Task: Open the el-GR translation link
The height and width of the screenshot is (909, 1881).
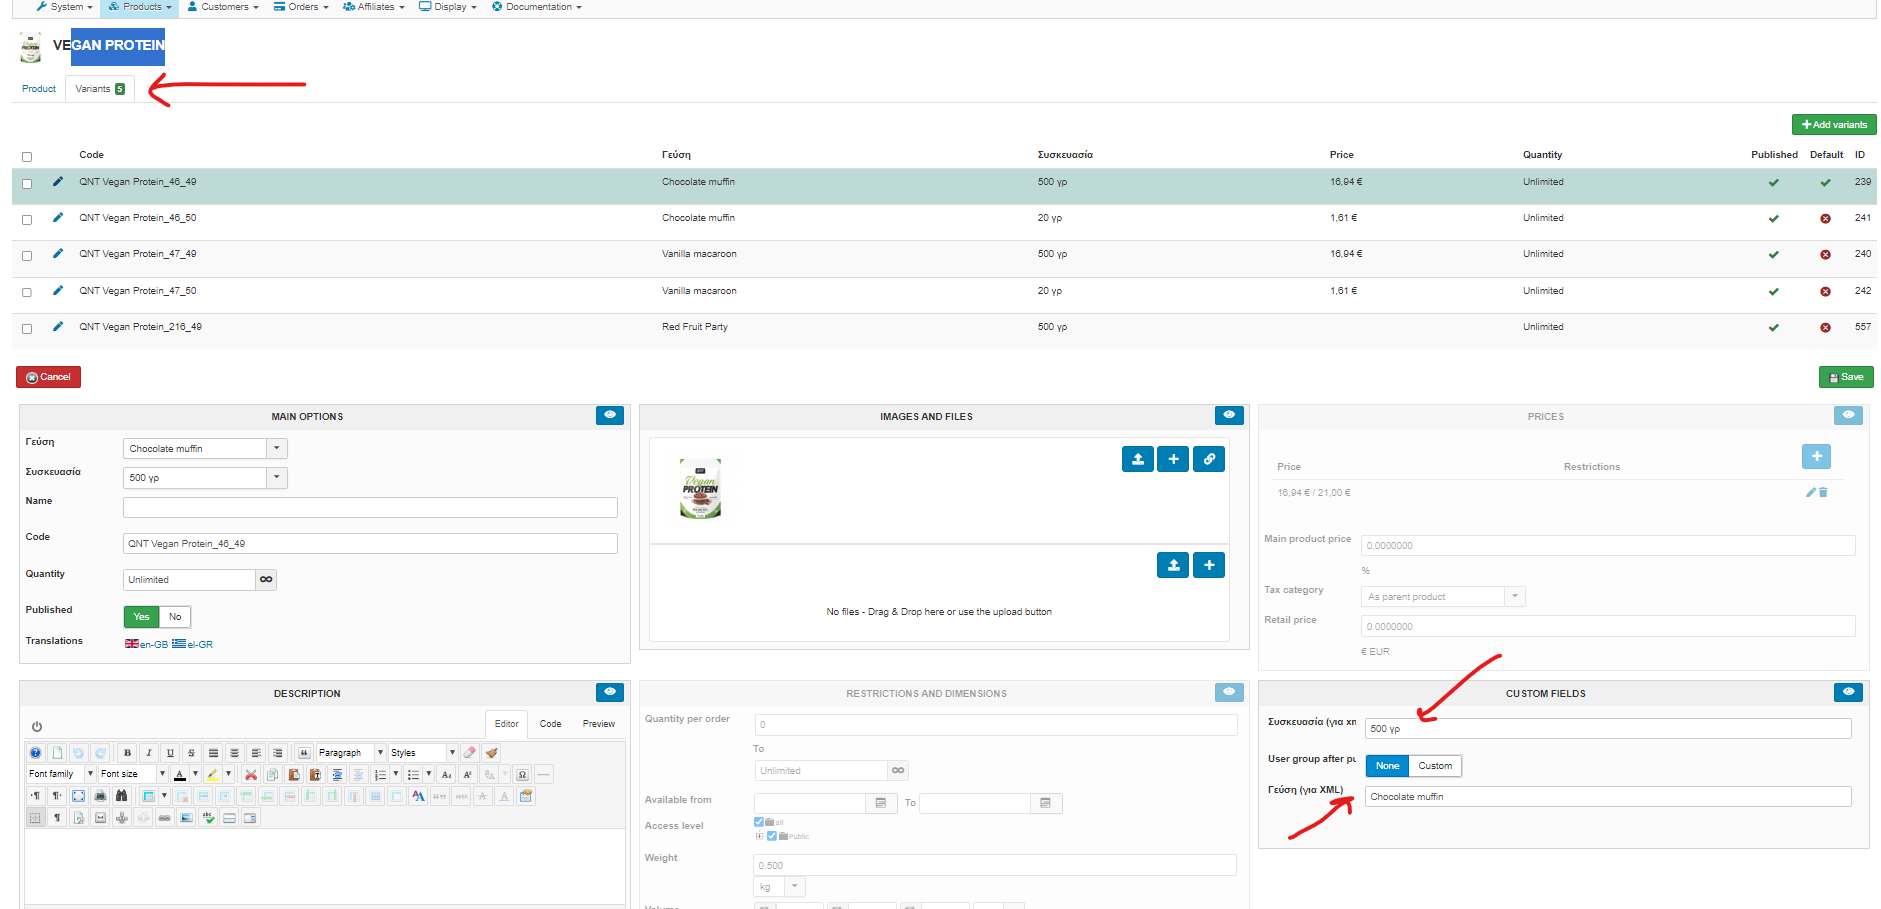Action: 192,644
